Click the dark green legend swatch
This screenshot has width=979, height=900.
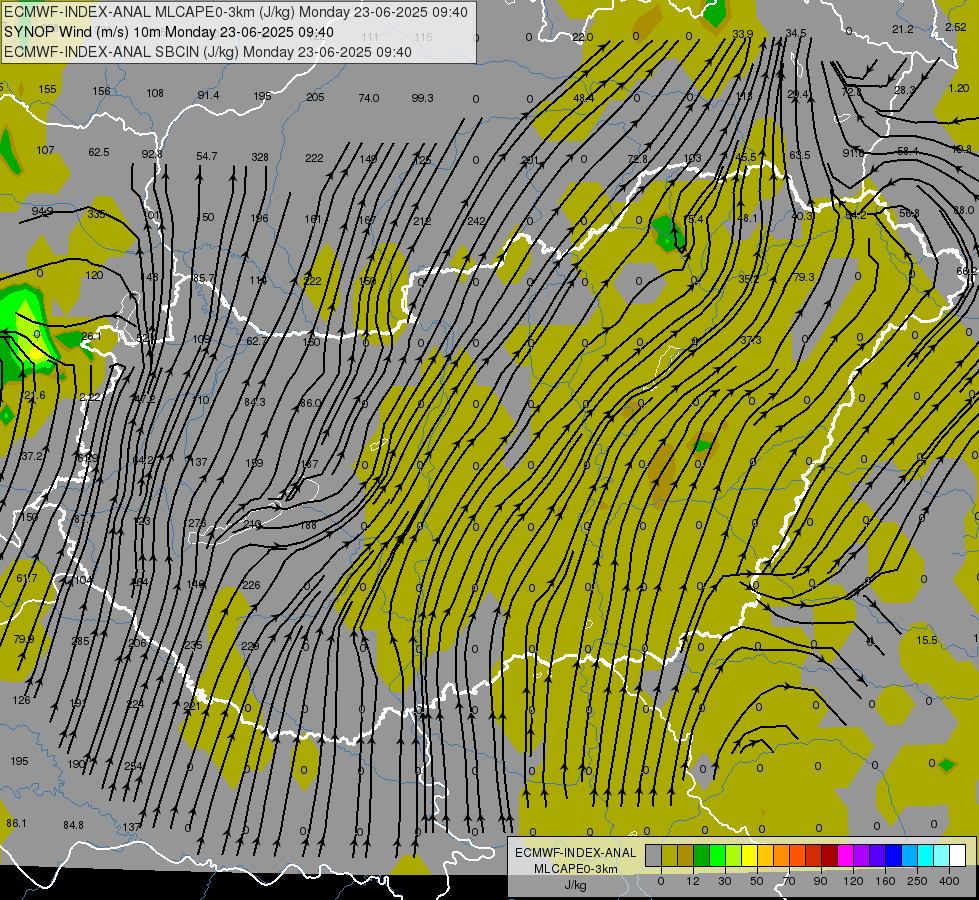point(701,856)
